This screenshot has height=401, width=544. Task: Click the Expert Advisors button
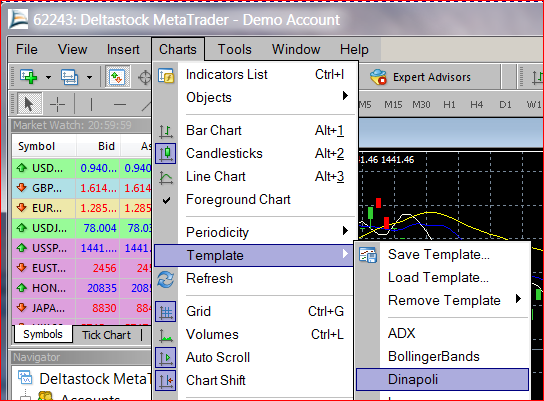click(x=420, y=77)
